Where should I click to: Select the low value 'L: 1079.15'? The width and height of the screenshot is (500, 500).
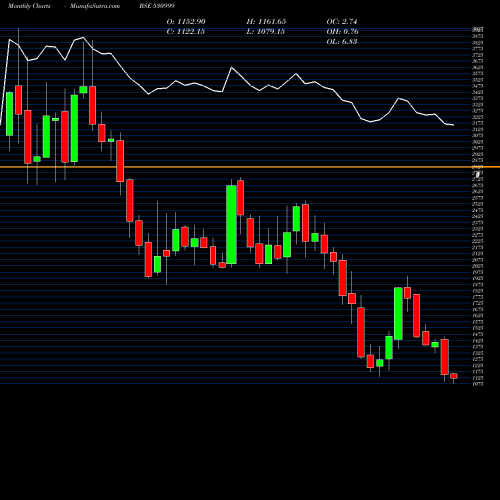click(266, 32)
